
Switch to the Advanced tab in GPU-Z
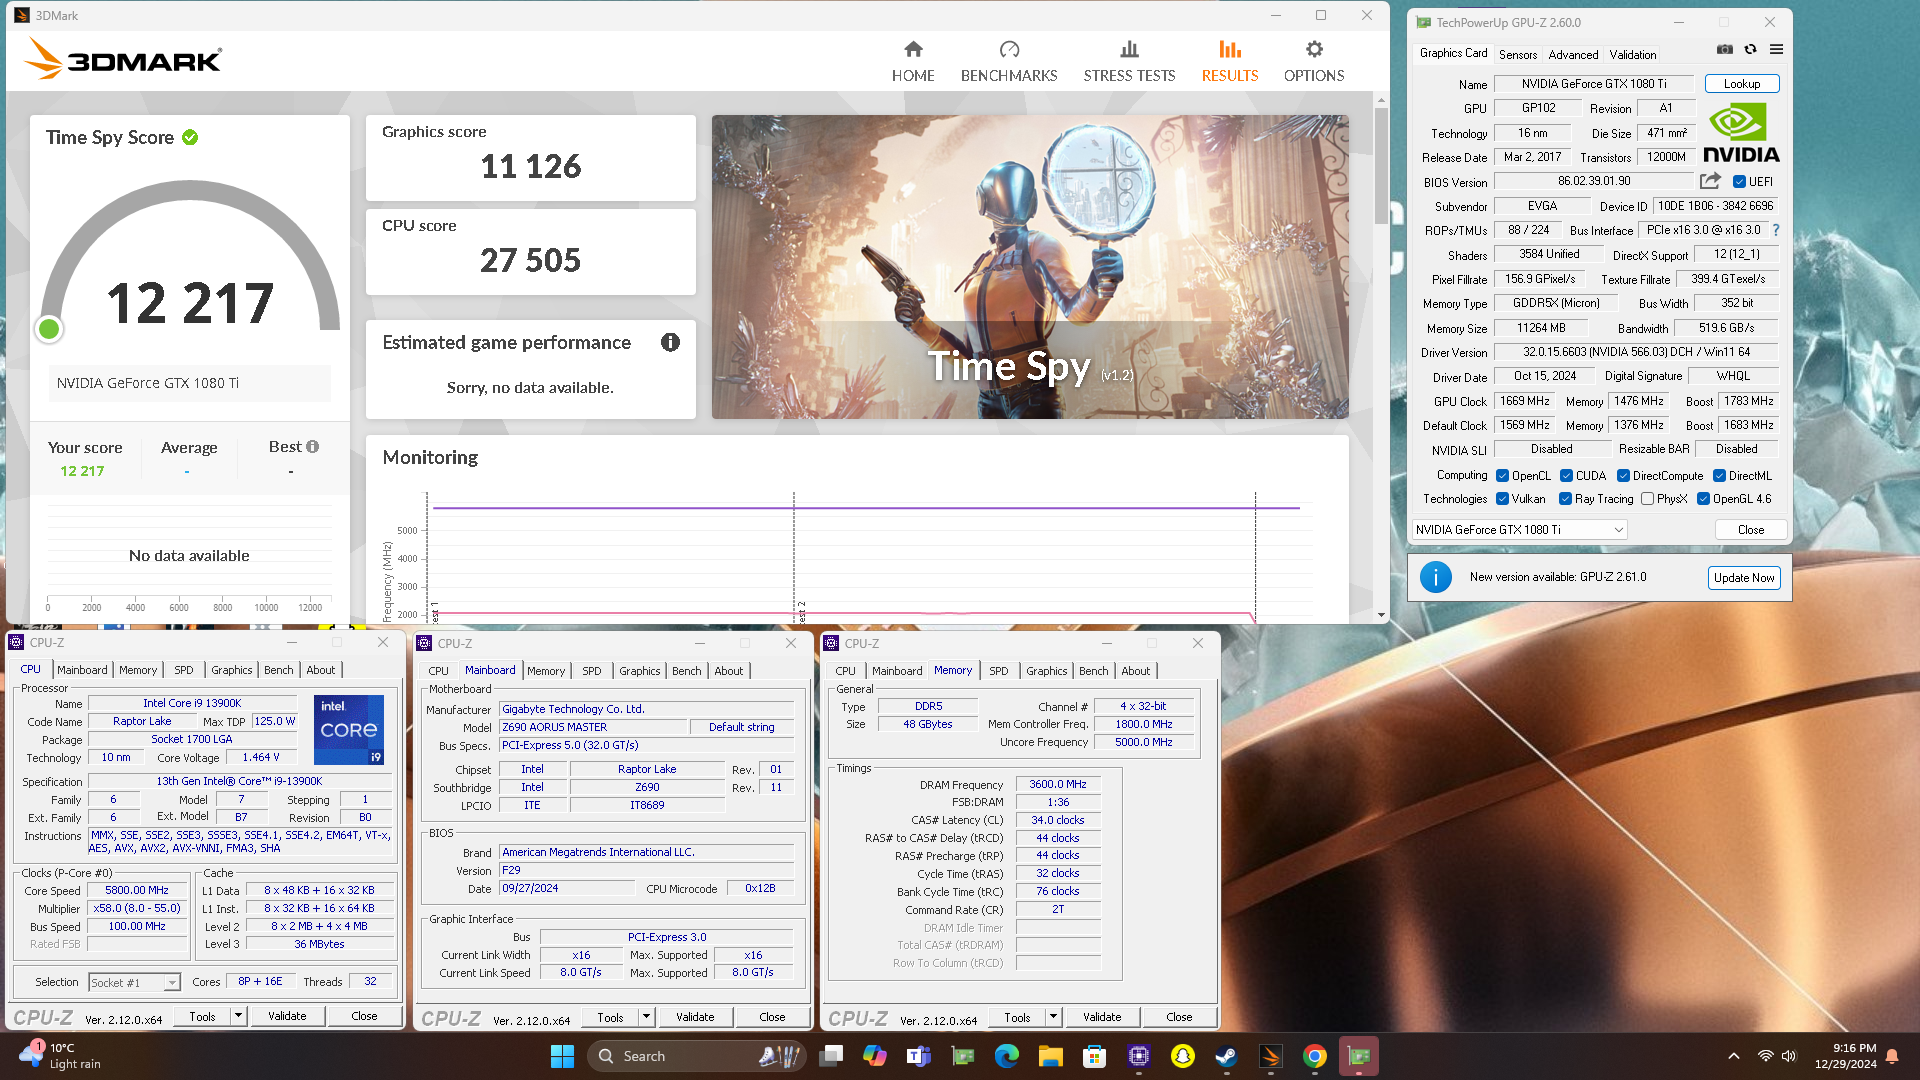coord(1573,54)
